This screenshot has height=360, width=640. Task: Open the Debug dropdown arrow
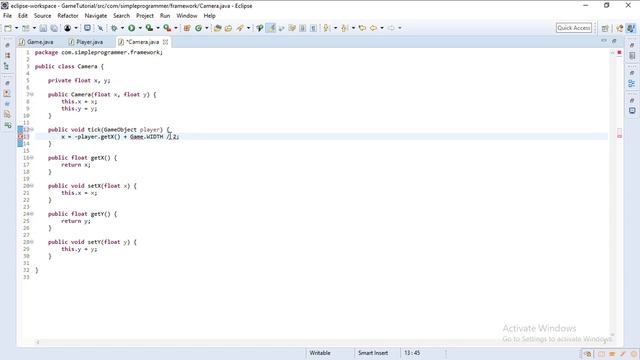click(x=122, y=28)
